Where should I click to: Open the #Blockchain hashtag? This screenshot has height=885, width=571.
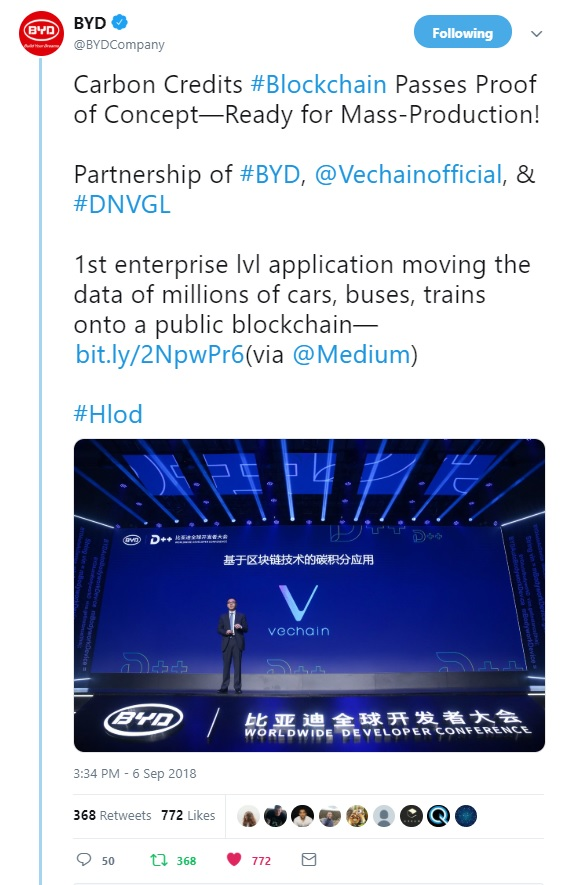318,85
